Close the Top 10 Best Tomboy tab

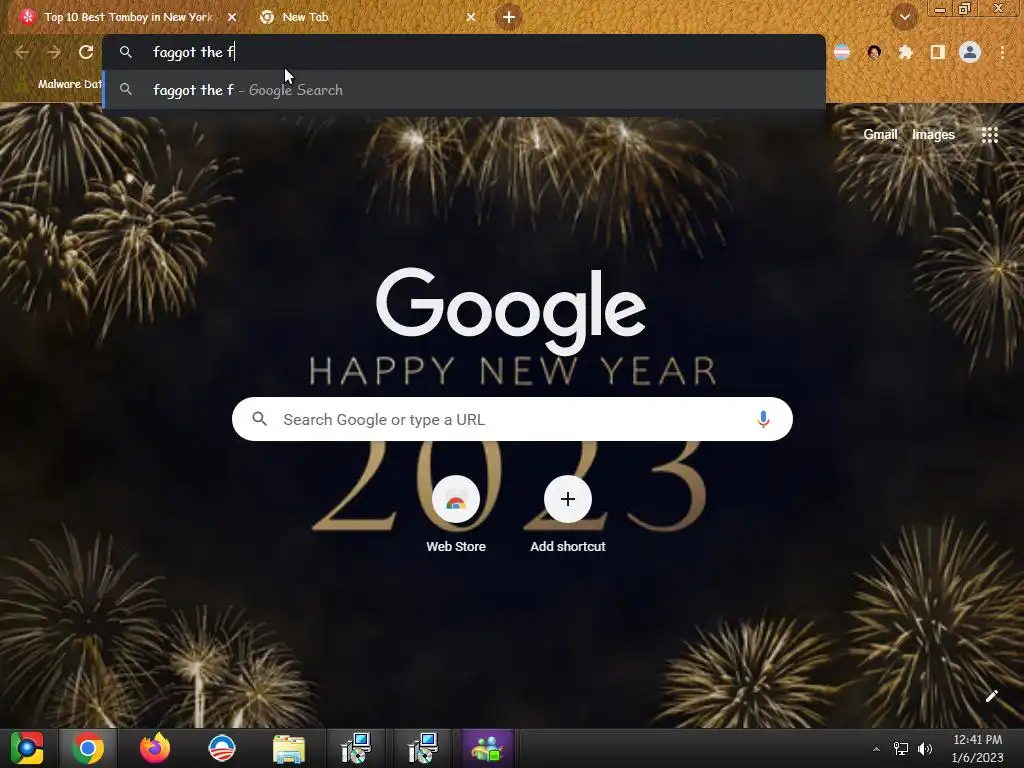click(x=232, y=17)
